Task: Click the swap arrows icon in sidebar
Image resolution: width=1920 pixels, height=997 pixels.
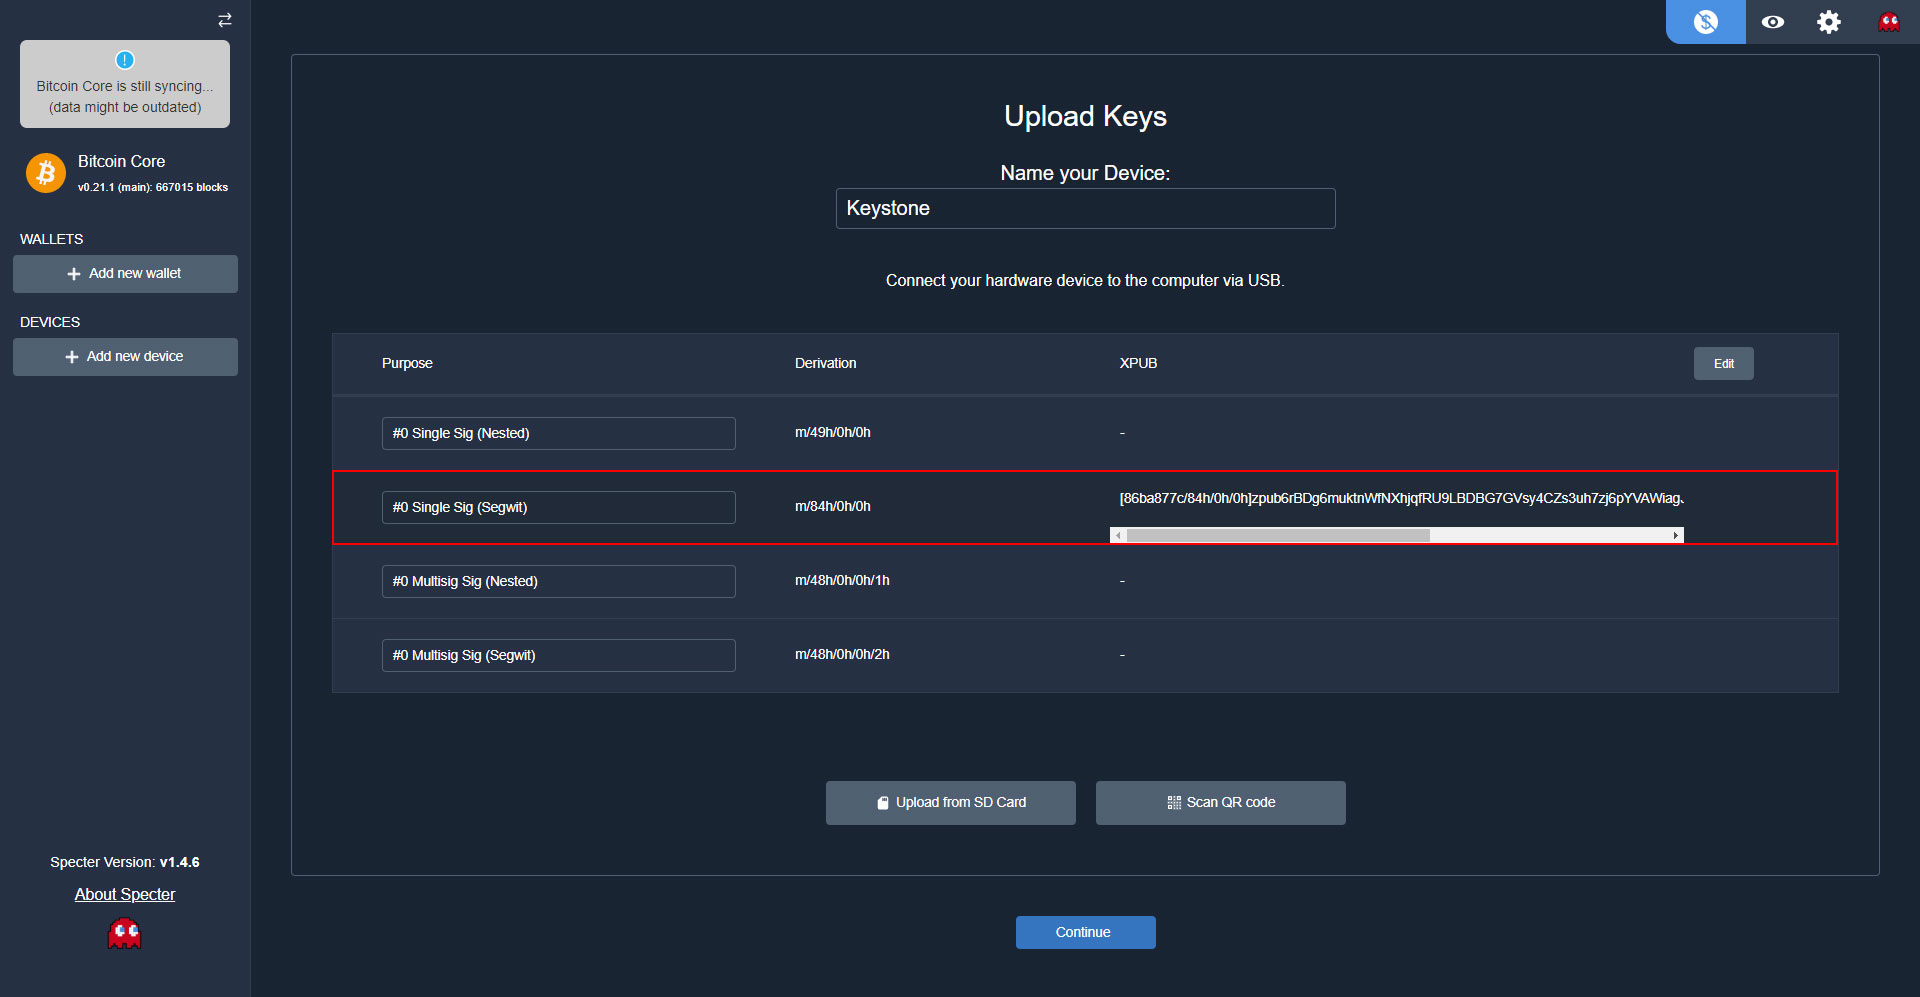Action: [225, 20]
